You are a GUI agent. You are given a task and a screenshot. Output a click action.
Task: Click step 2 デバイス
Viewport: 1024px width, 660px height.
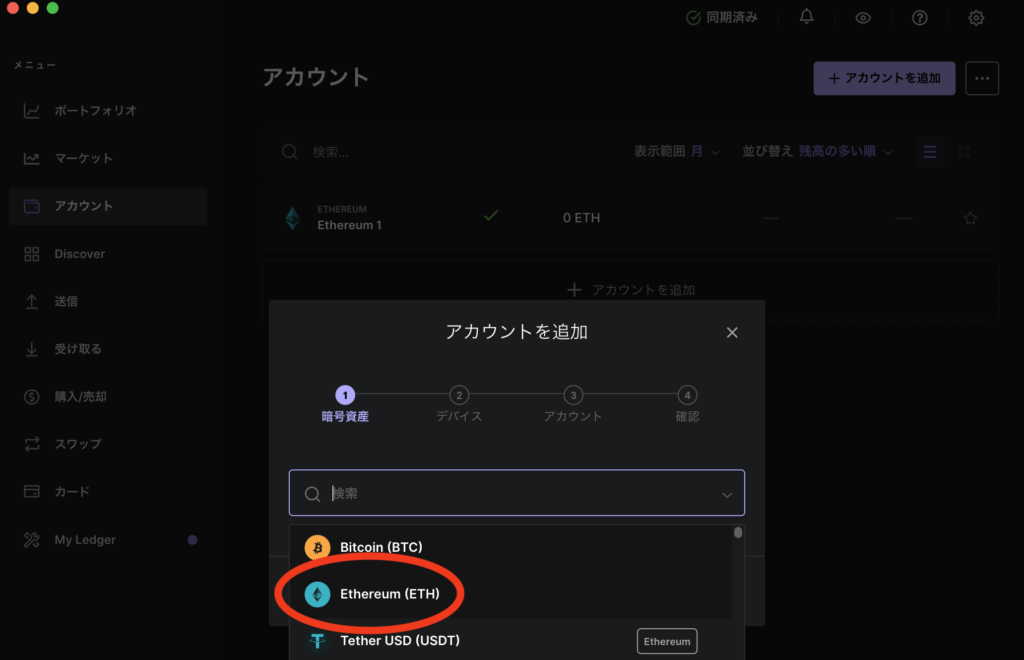(458, 404)
